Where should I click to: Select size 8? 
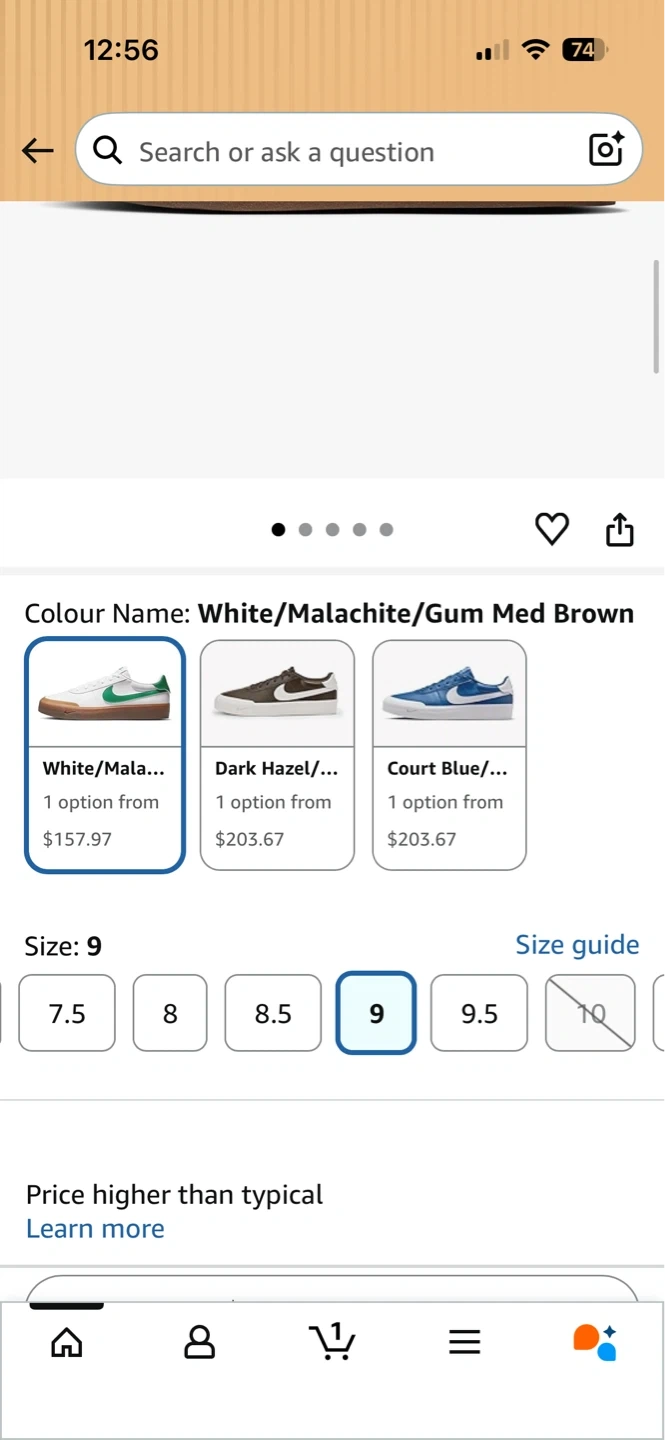(x=170, y=1014)
